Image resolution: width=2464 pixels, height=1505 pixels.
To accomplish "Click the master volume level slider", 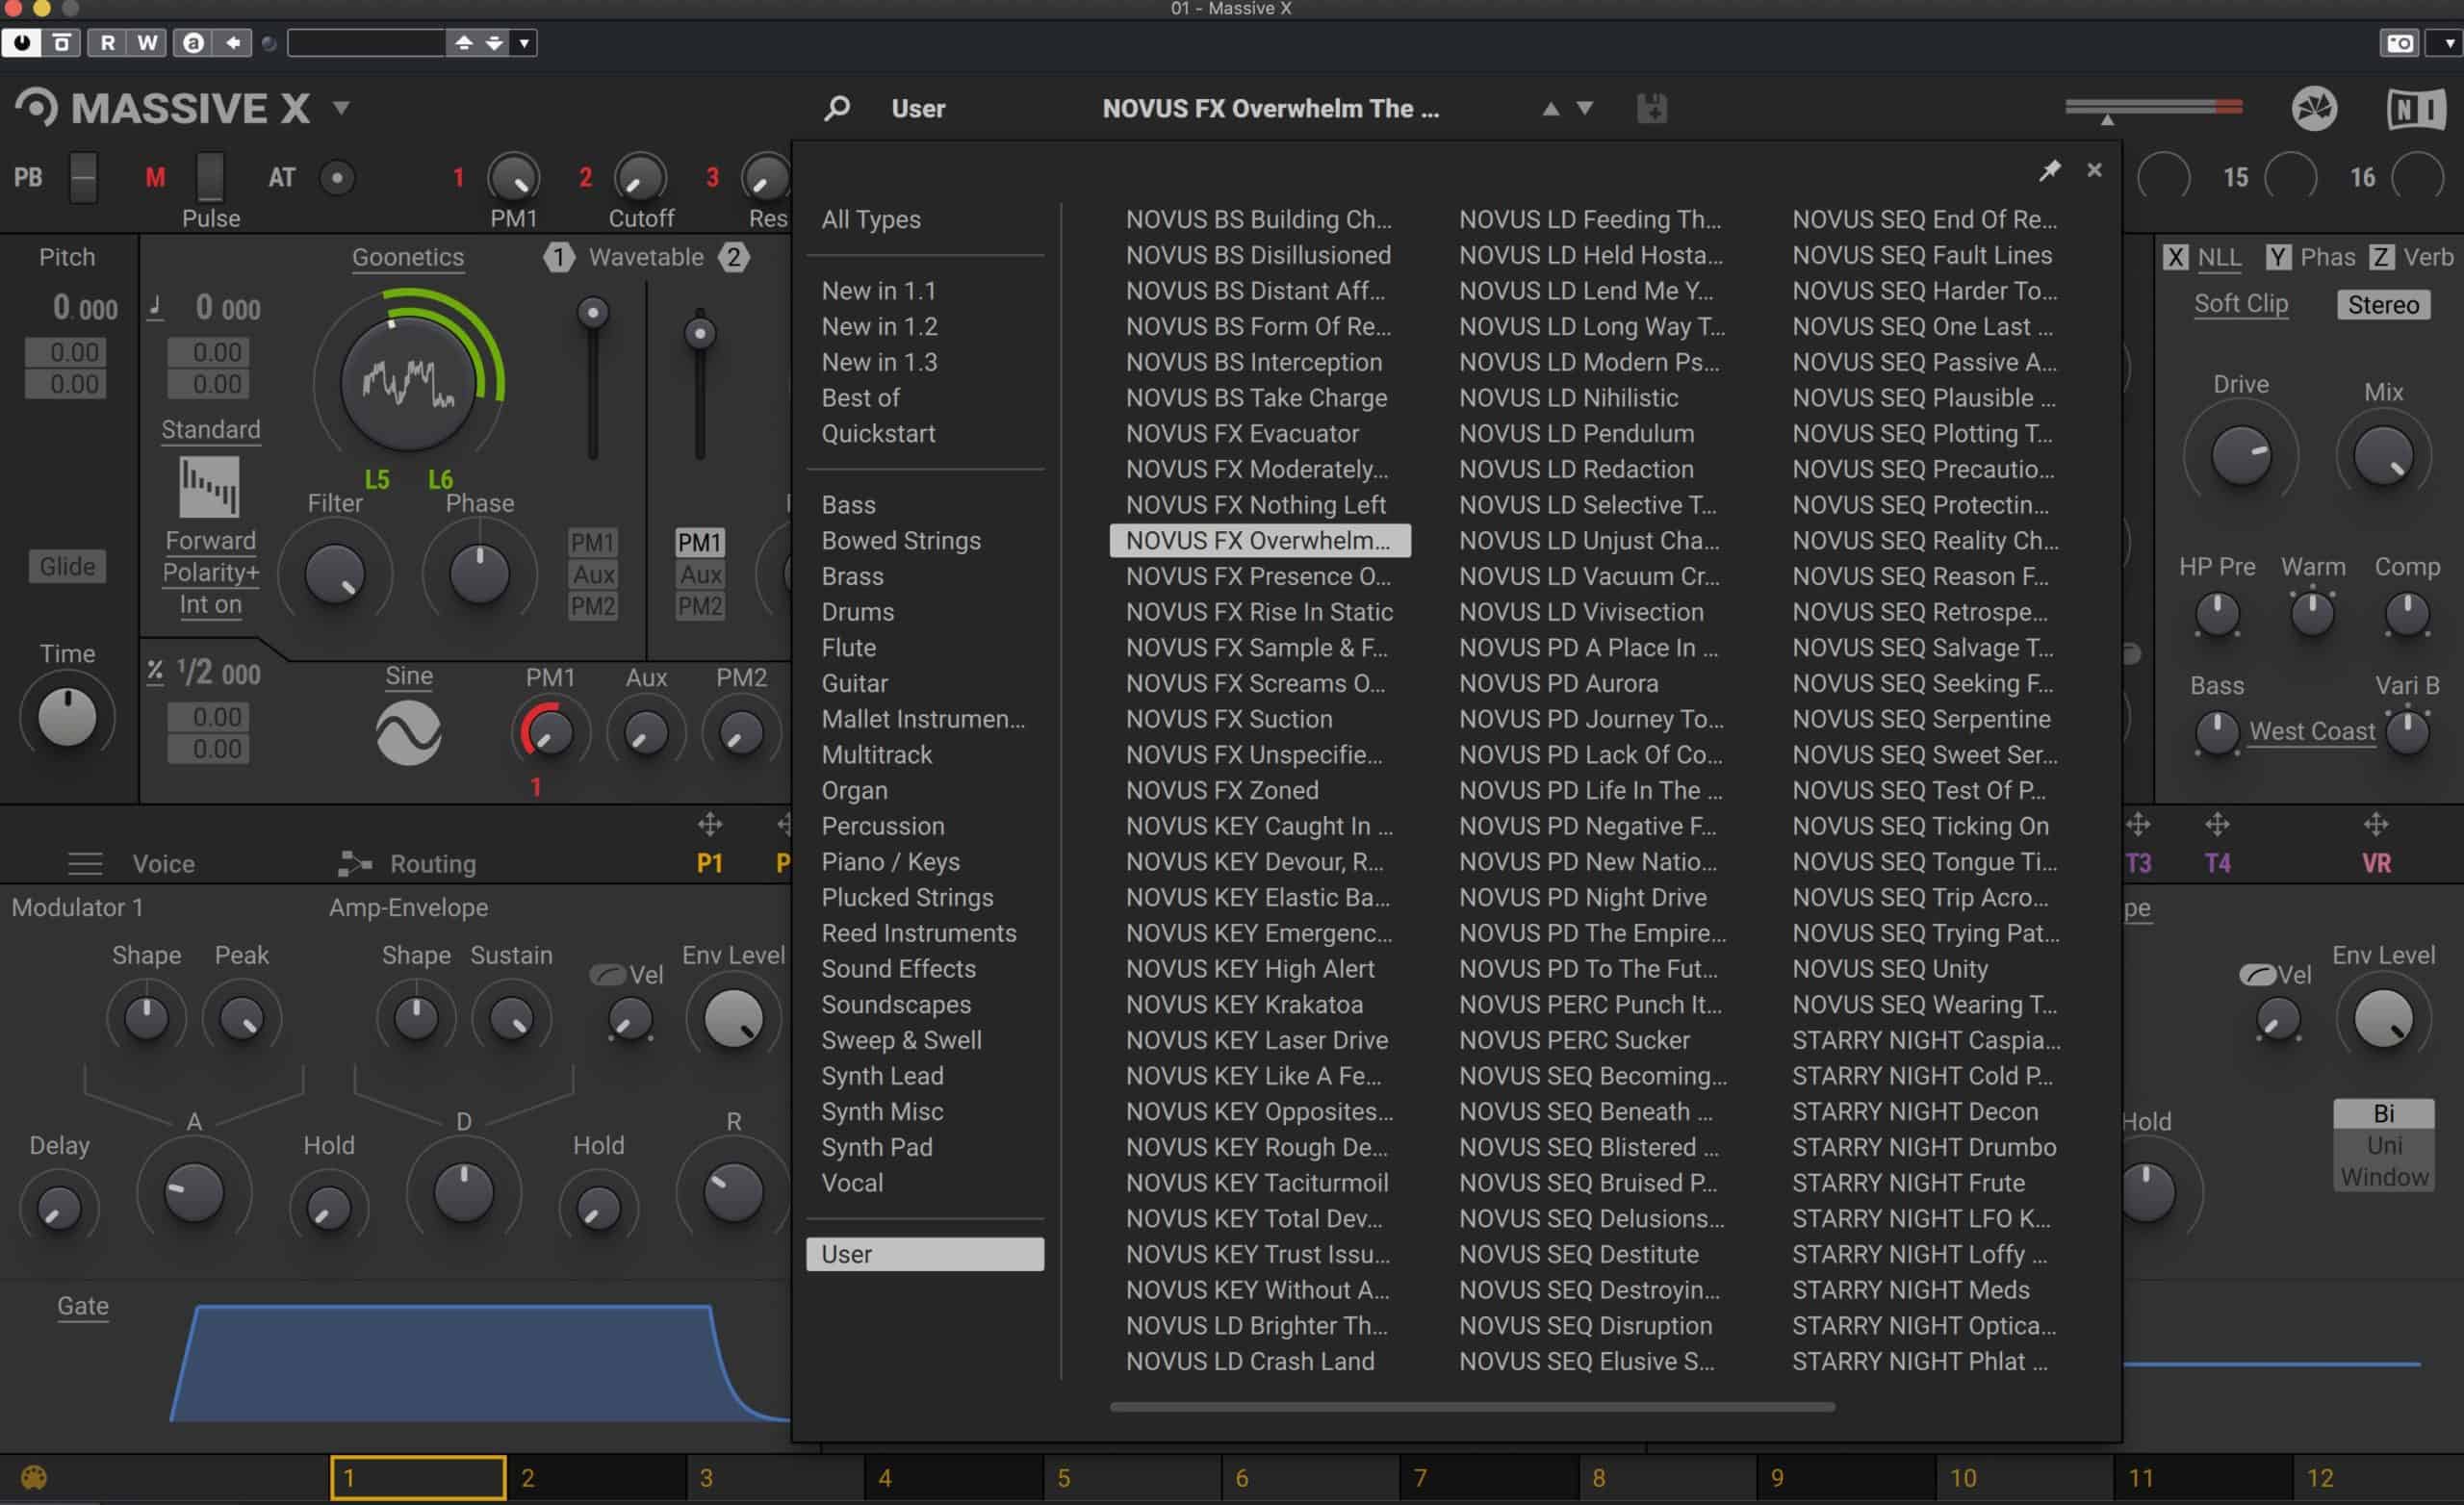I will (2153, 108).
